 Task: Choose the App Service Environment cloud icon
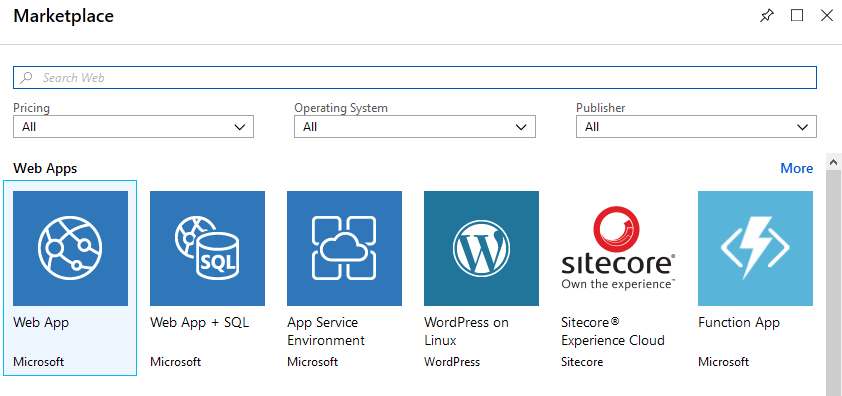click(x=344, y=248)
